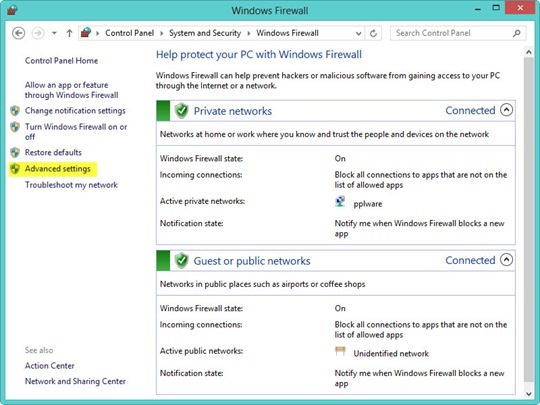Click Connected status for Guest or public networks
This screenshot has width=540, height=405.
(470, 260)
